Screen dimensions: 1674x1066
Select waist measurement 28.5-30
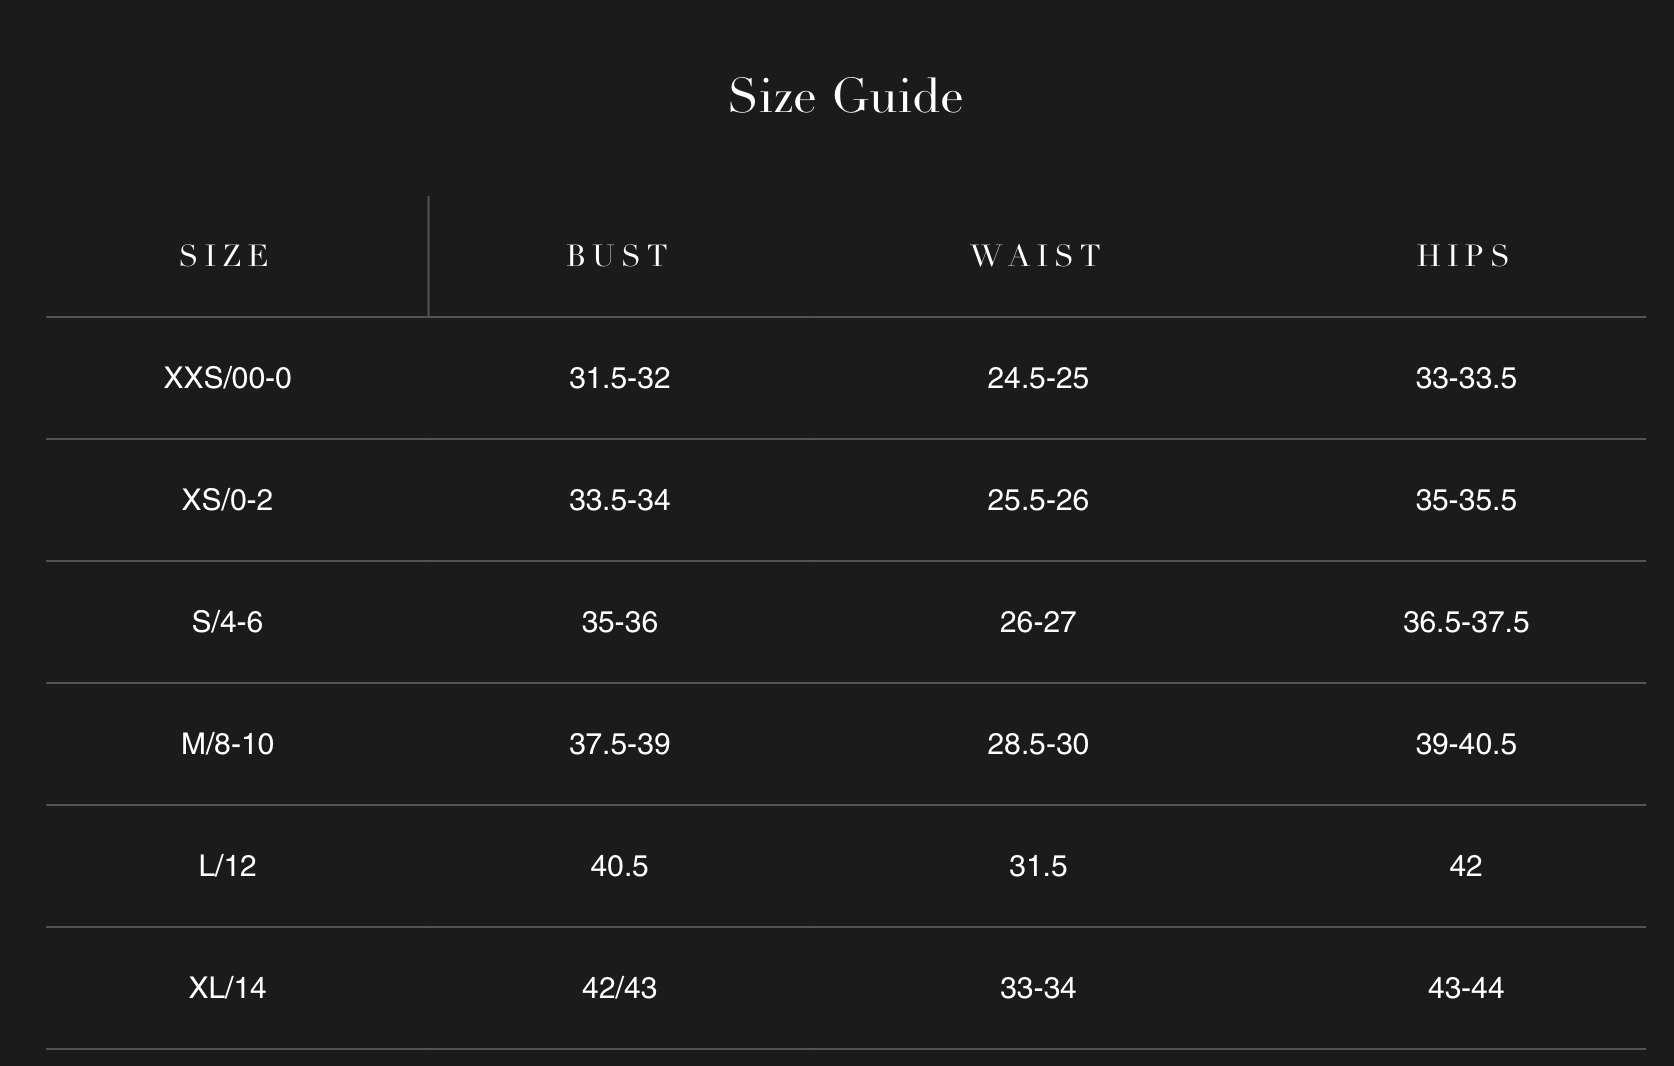tap(1037, 744)
